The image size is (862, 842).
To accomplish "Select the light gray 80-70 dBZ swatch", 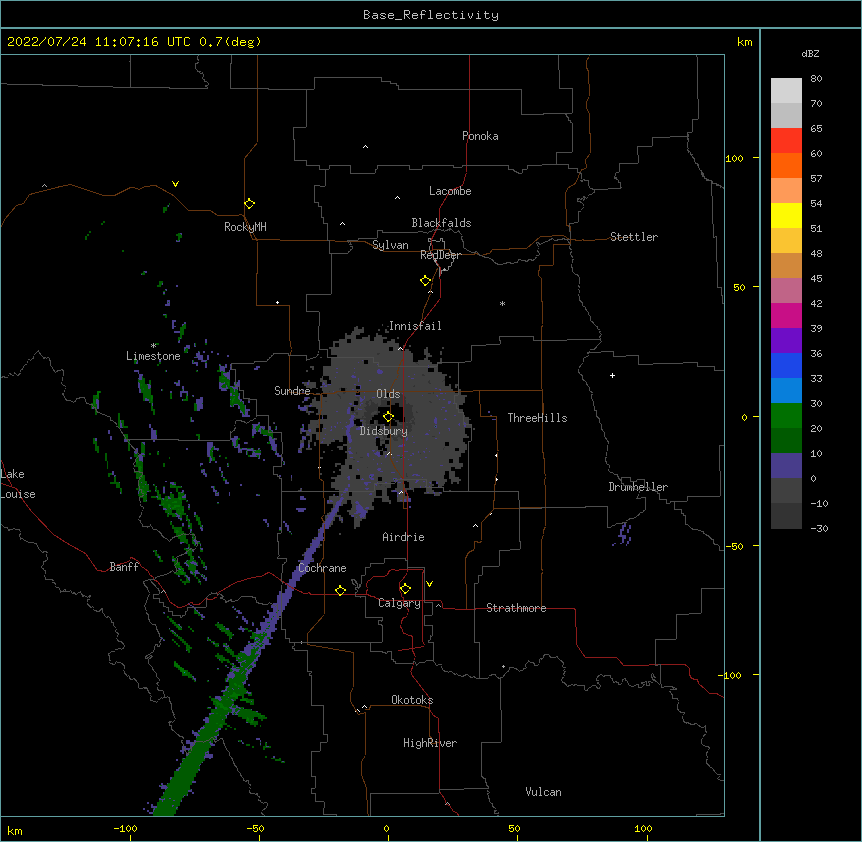I will click(786, 91).
